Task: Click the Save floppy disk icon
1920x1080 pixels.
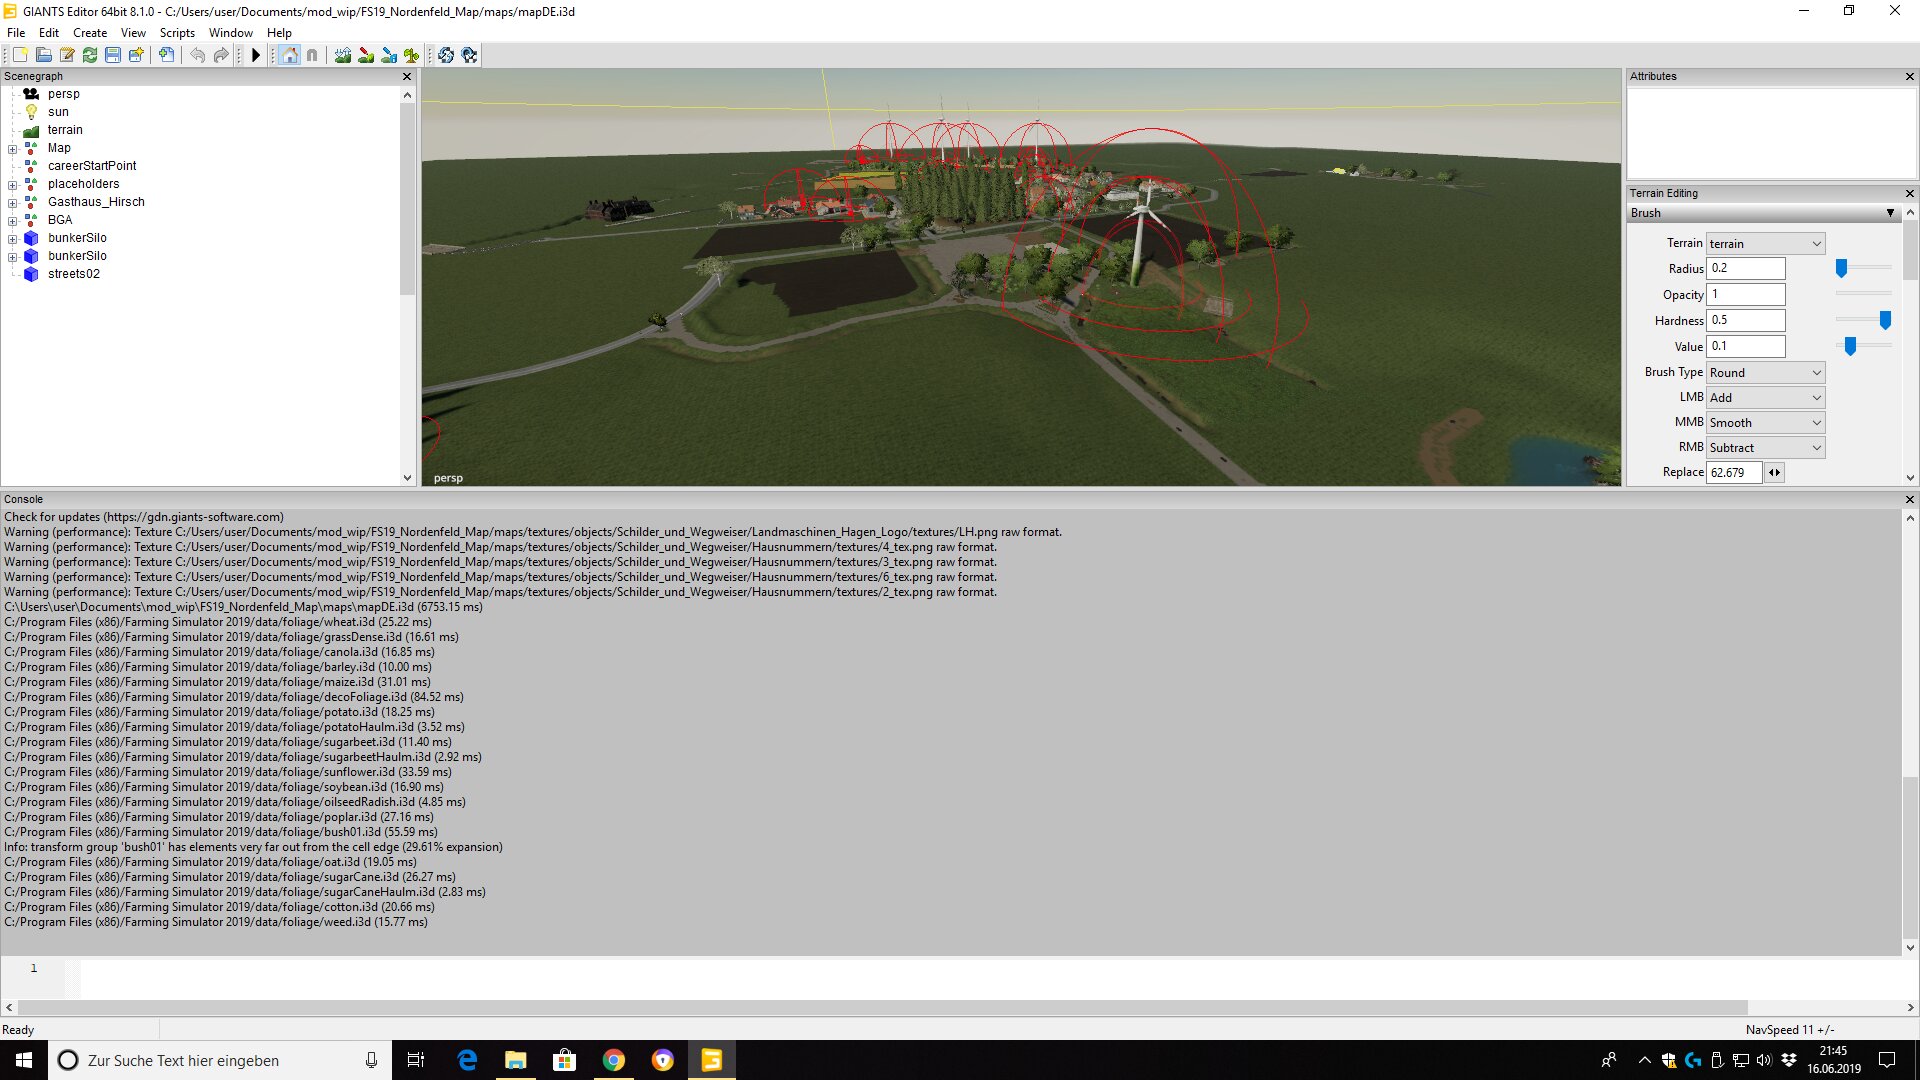Action: [x=113, y=55]
